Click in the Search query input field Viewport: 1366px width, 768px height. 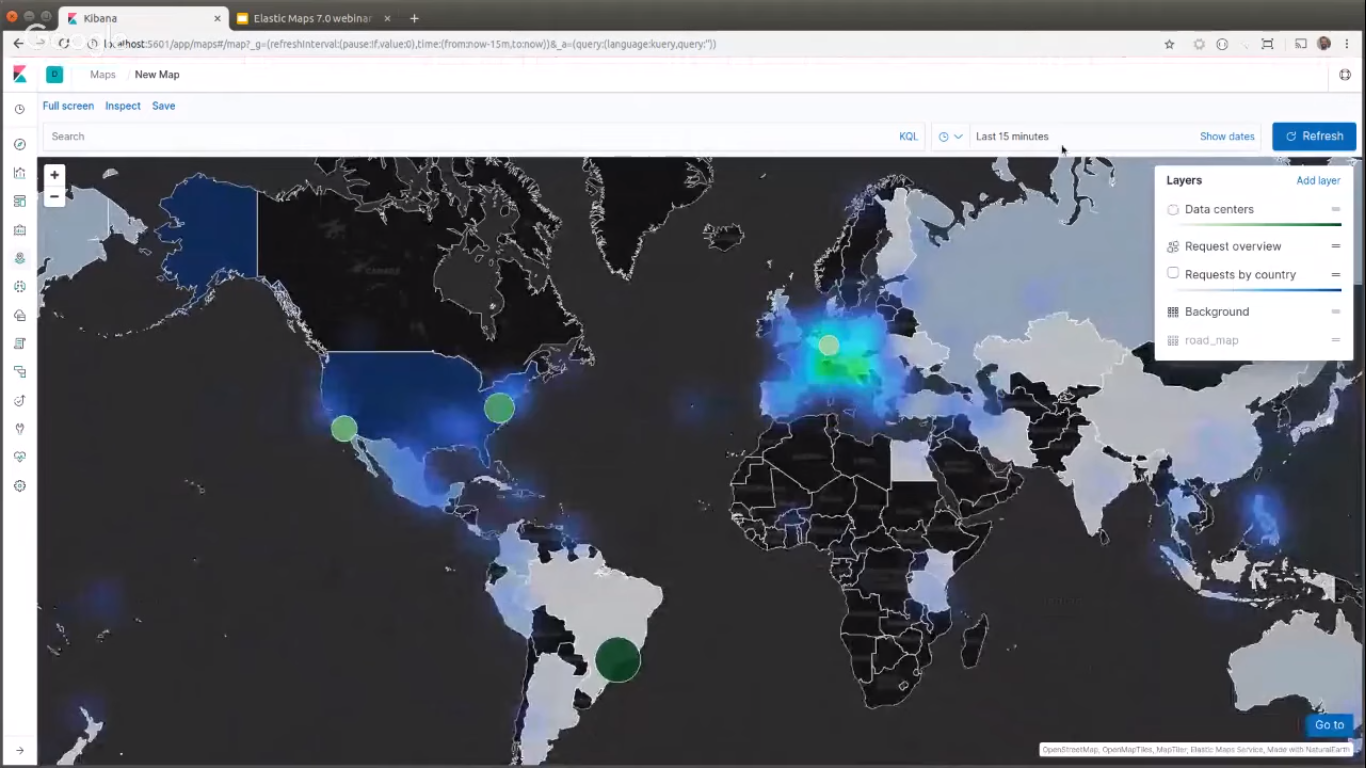click(x=400, y=136)
